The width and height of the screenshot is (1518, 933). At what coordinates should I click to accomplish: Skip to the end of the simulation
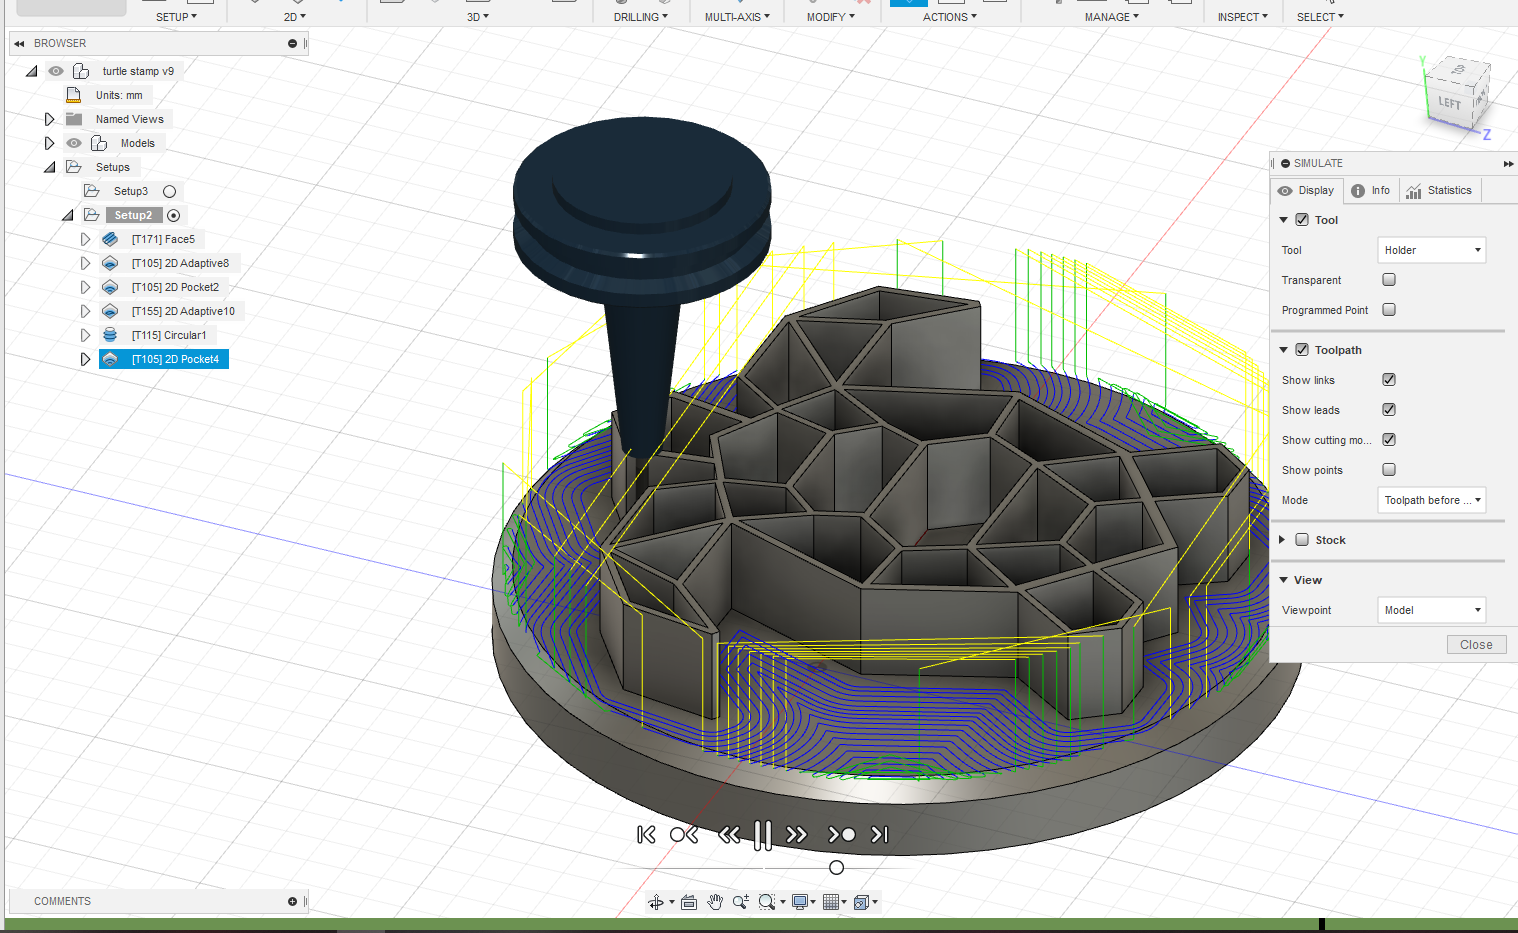pyautogui.click(x=880, y=835)
